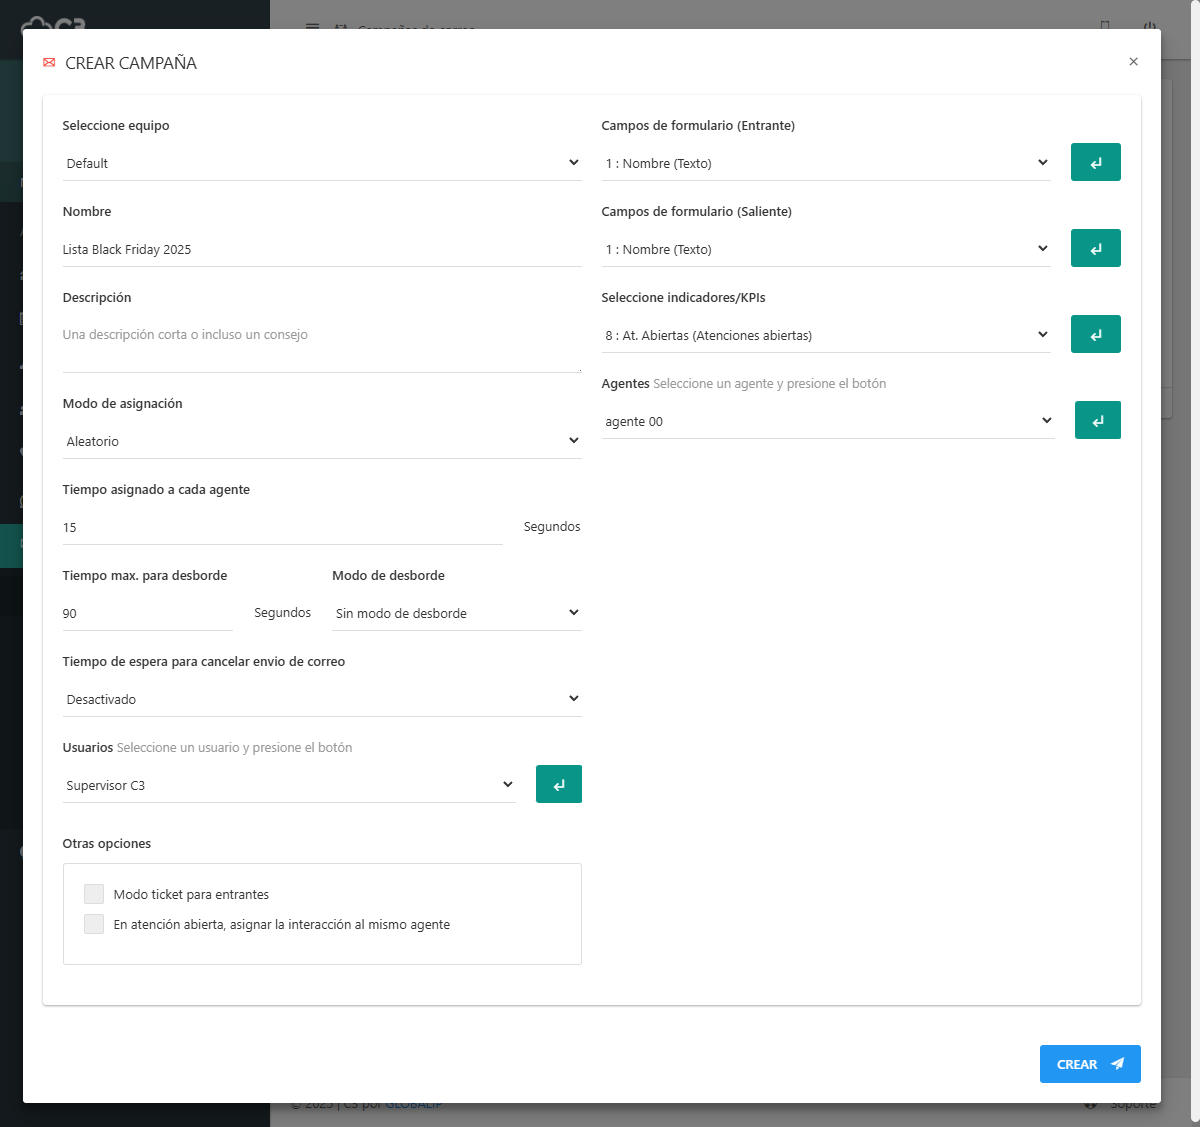This screenshot has height=1127, width=1200.
Task: Focus the Descripción text area
Action: pyautogui.click(x=321, y=345)
